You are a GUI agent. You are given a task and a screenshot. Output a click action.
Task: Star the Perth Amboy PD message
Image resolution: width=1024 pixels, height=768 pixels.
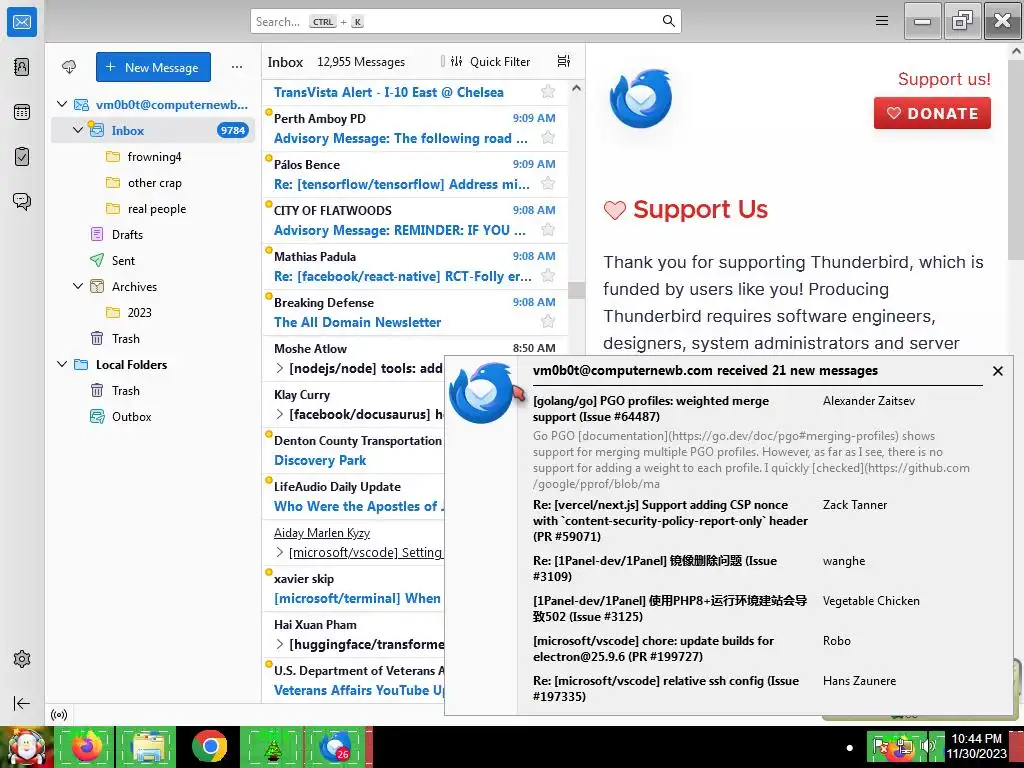coord(548,138)
